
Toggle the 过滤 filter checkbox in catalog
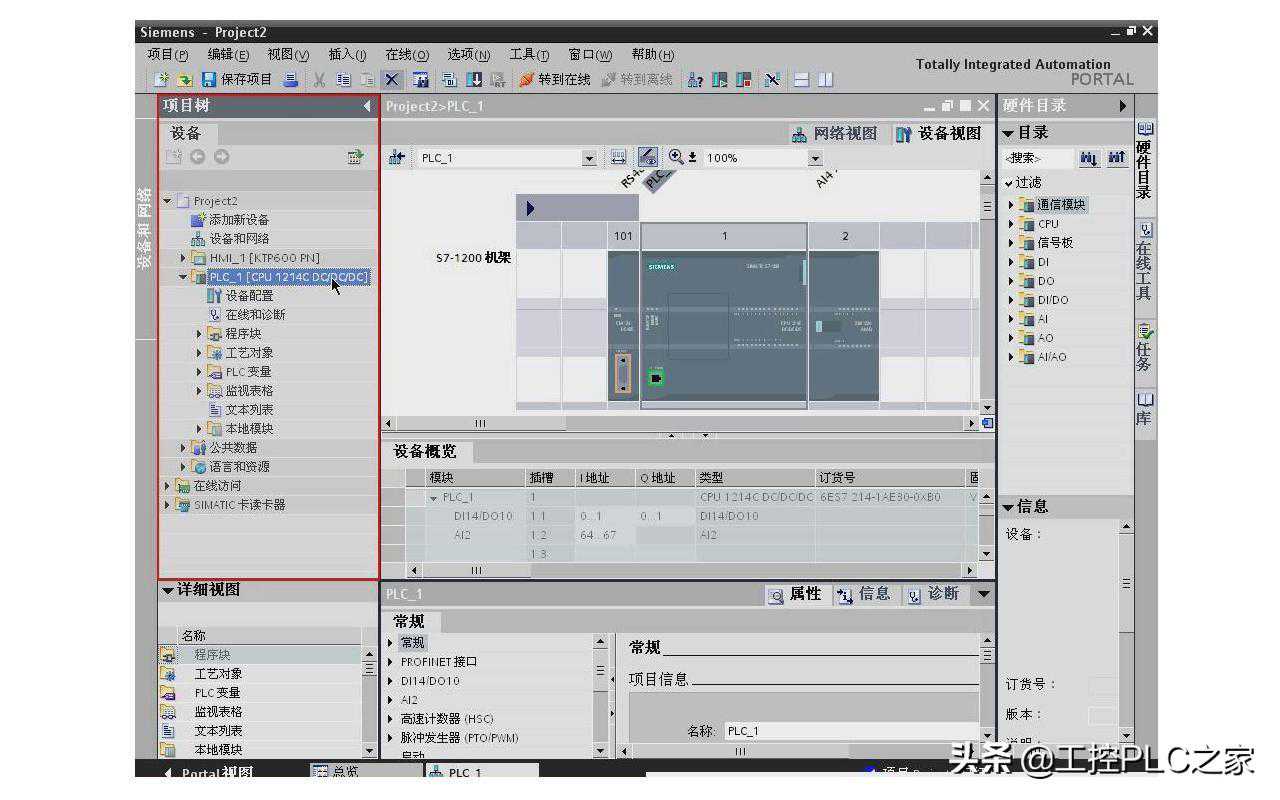click(x=1010, y=182)
